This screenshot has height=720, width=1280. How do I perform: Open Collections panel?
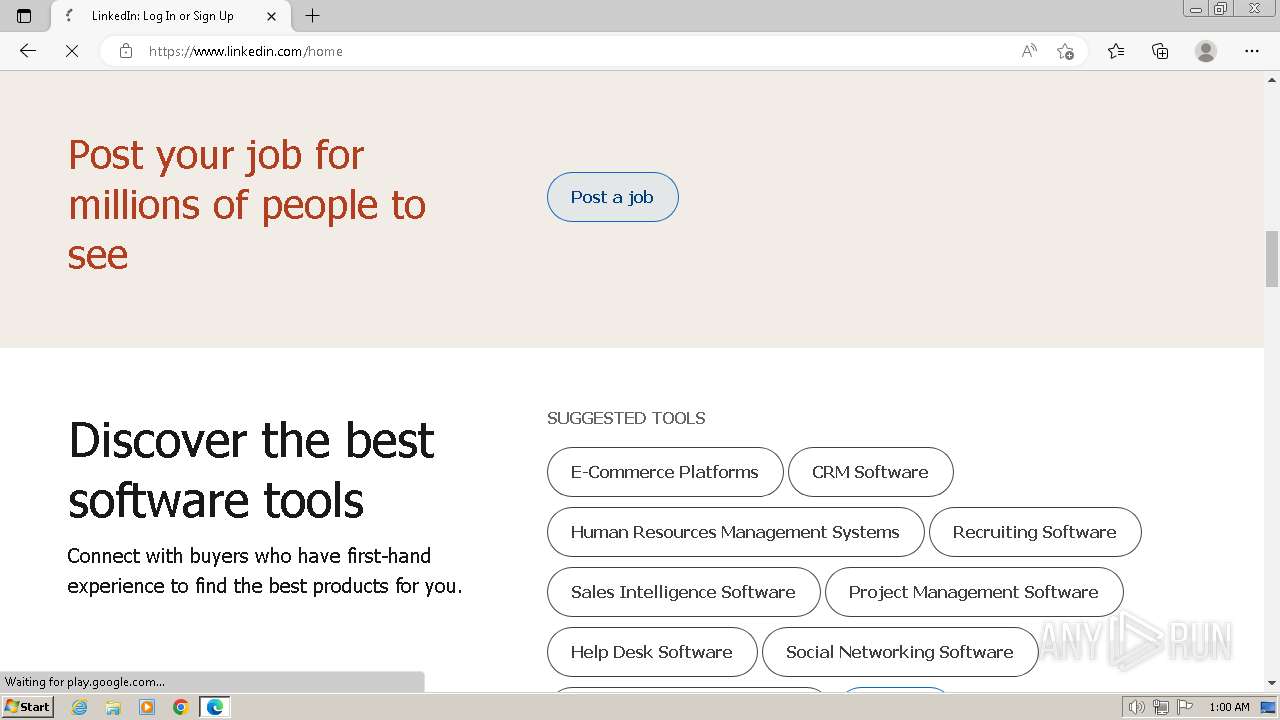tap(1160, 51)
